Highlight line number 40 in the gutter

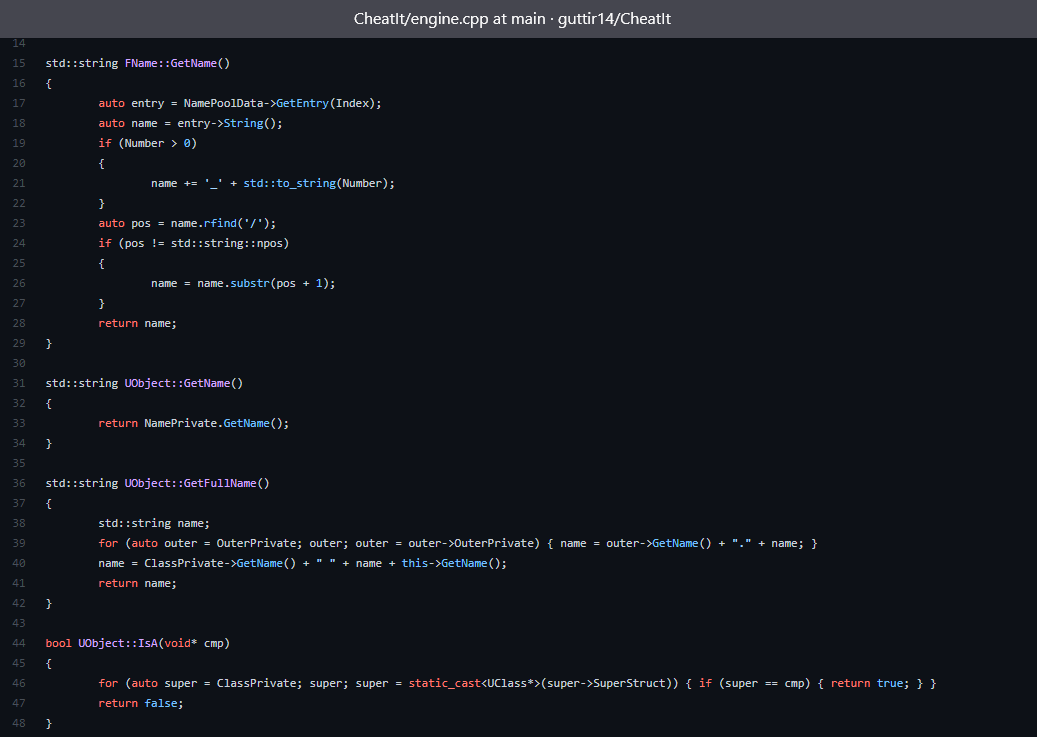[20, 563]
